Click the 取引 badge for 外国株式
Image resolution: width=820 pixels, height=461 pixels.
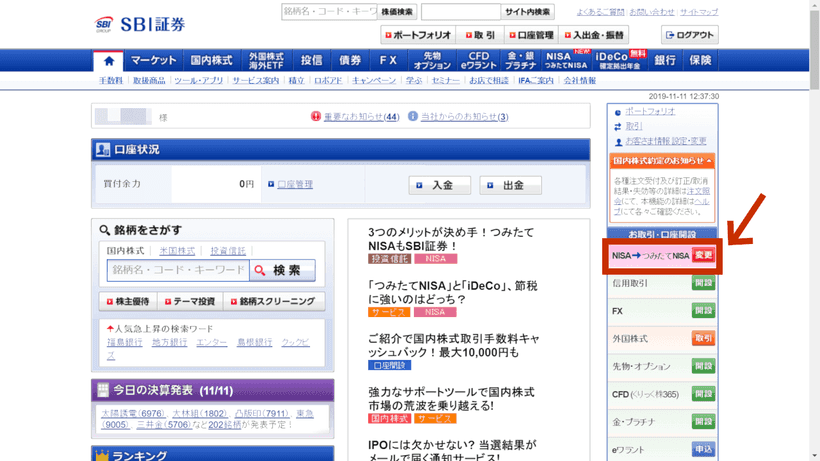pos(703,338)
